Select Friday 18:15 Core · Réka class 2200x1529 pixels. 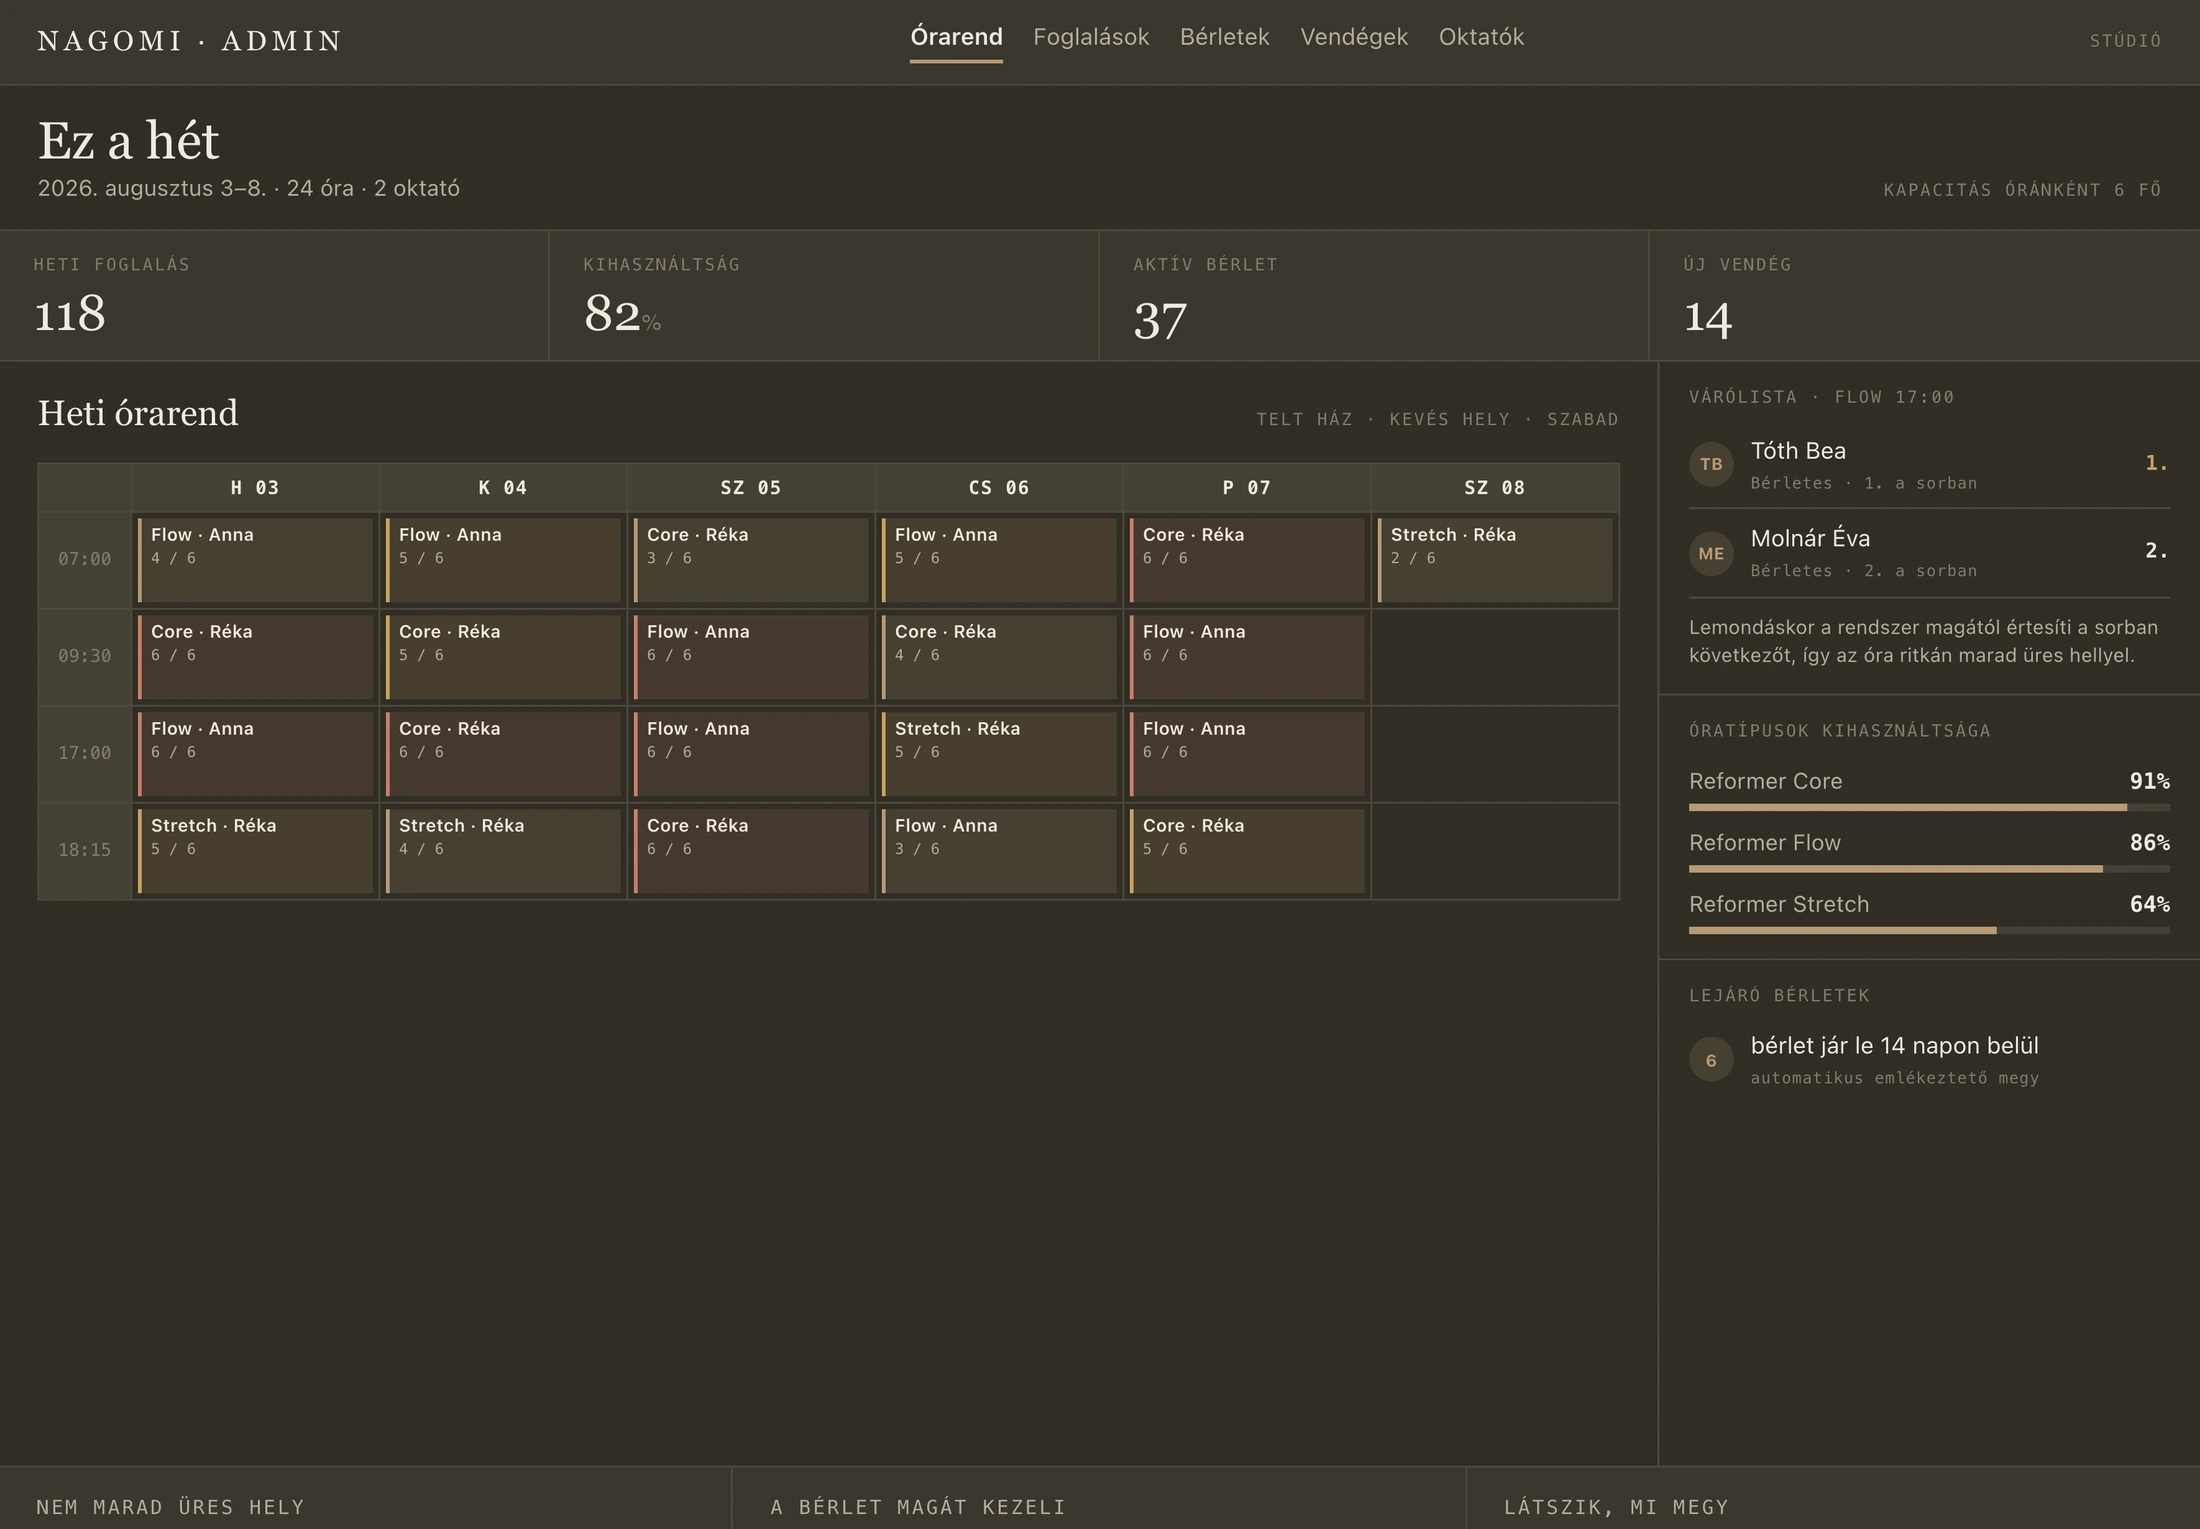(1247, 851)
